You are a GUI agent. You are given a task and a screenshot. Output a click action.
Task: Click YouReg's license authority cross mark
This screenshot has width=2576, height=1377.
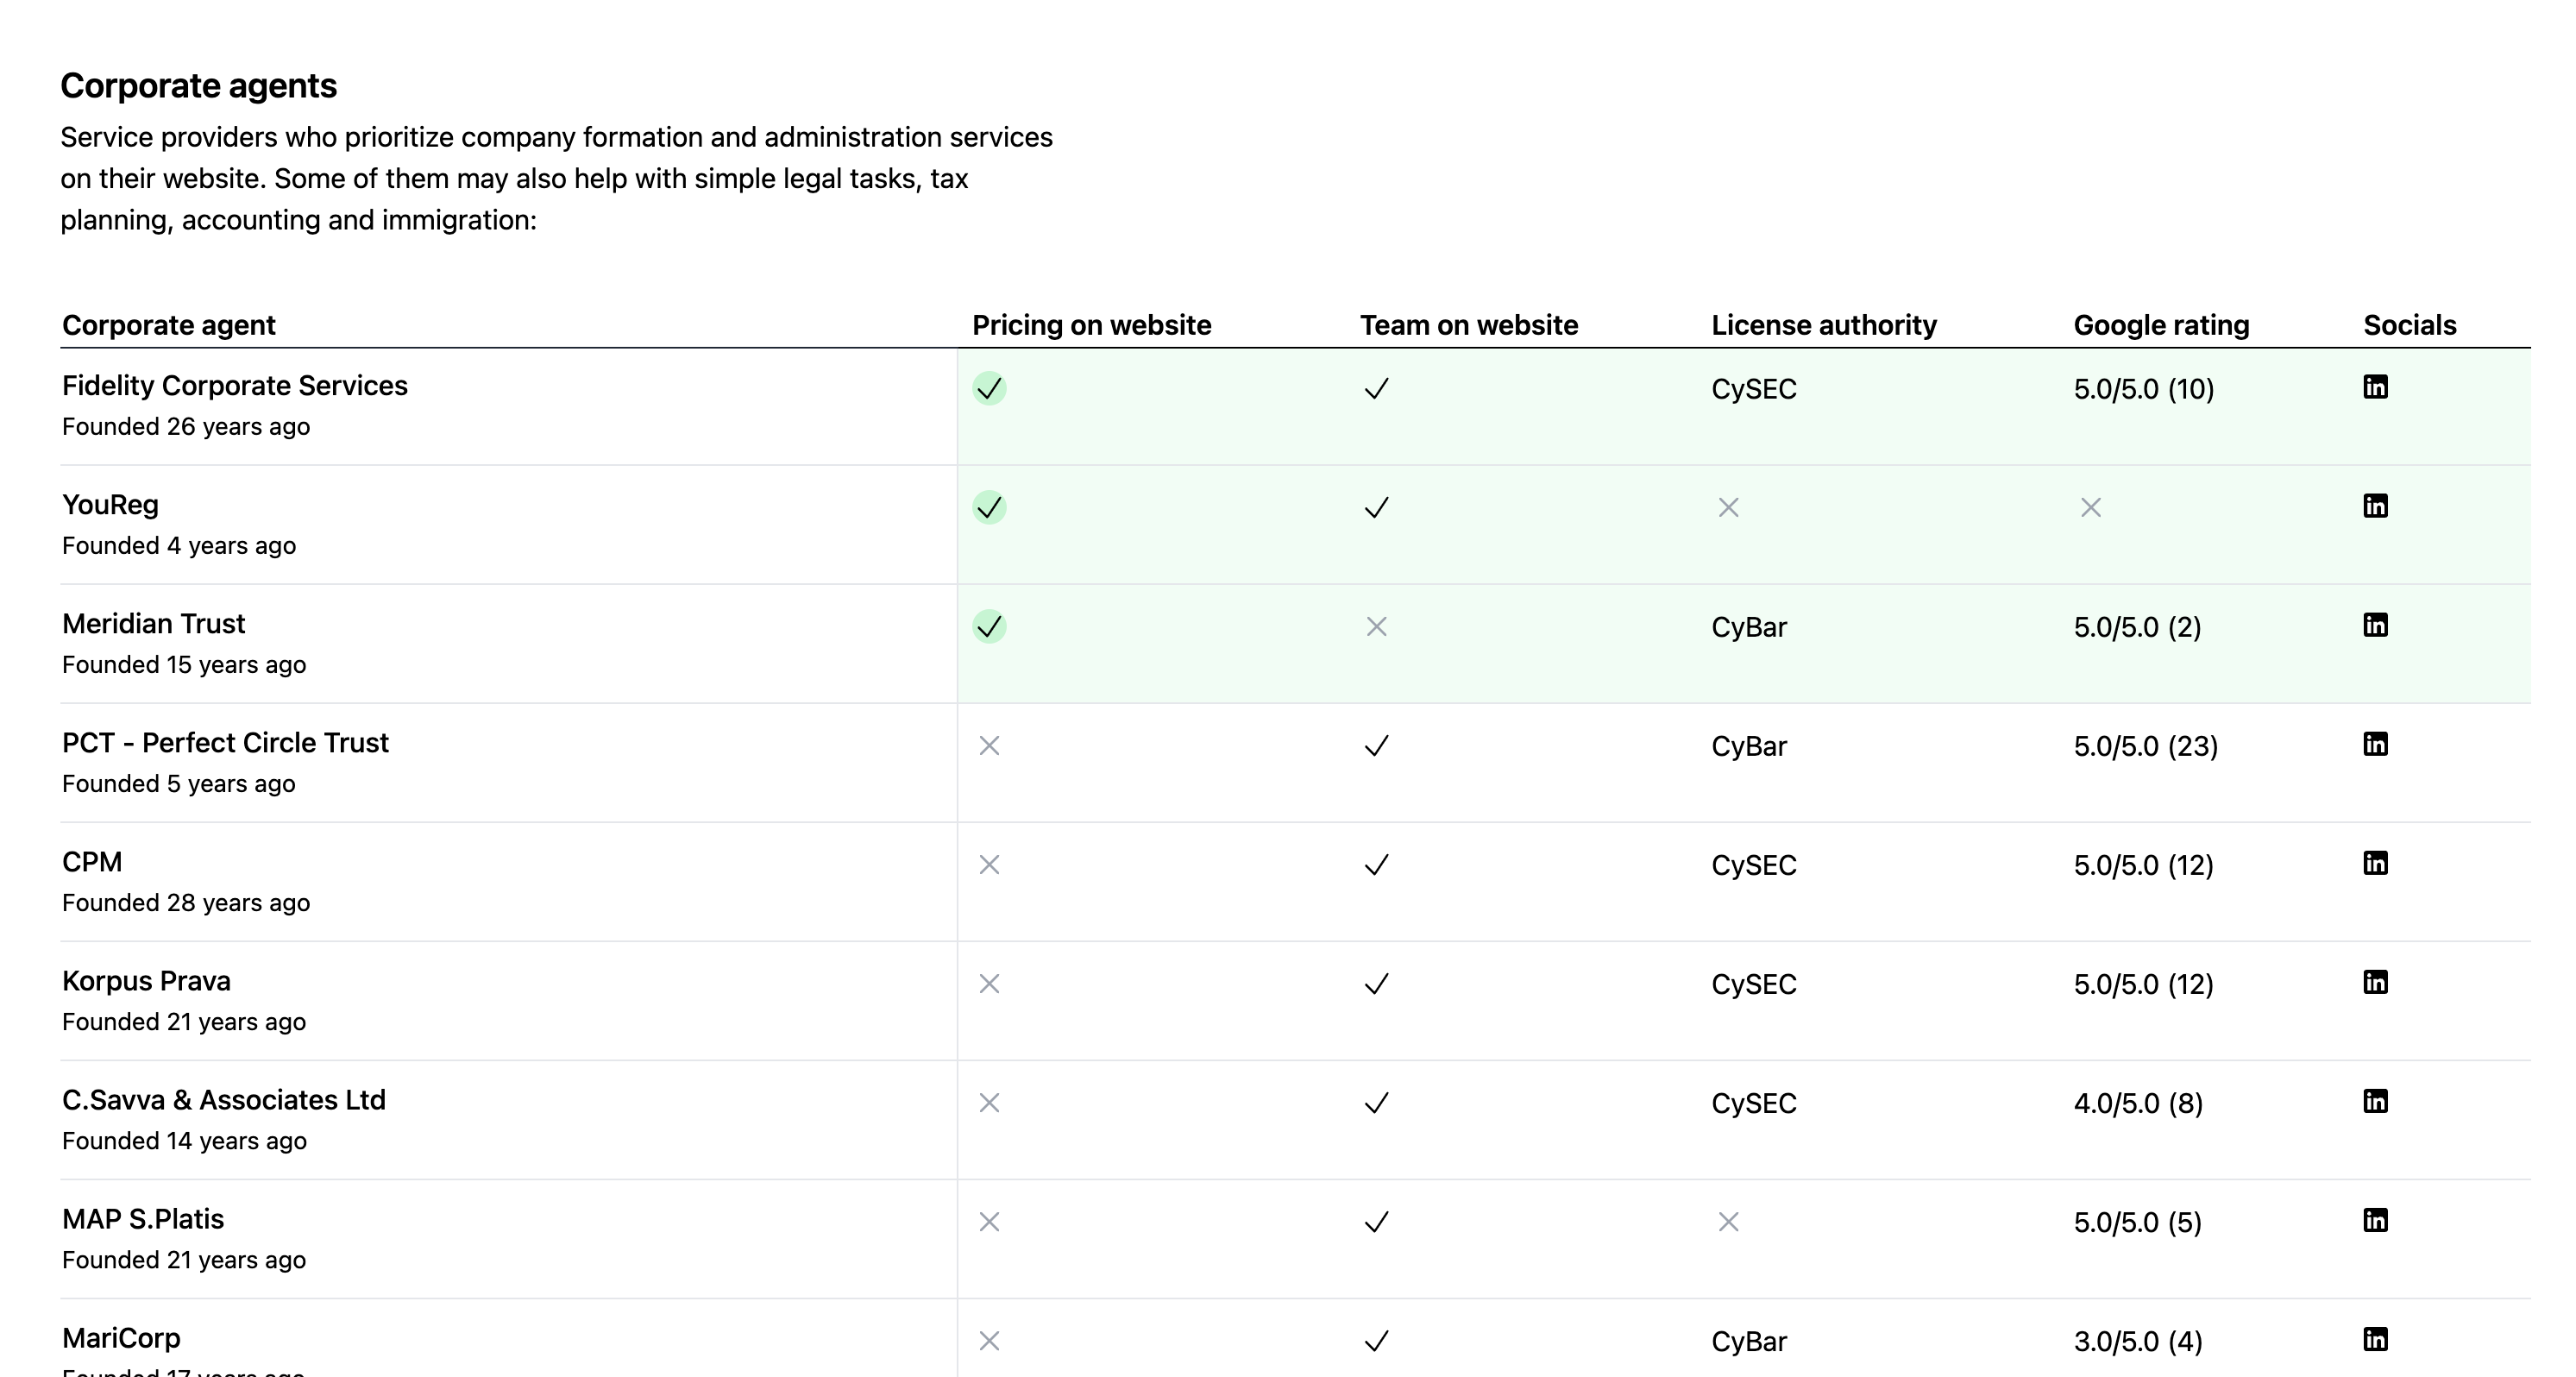point(1728,508)
